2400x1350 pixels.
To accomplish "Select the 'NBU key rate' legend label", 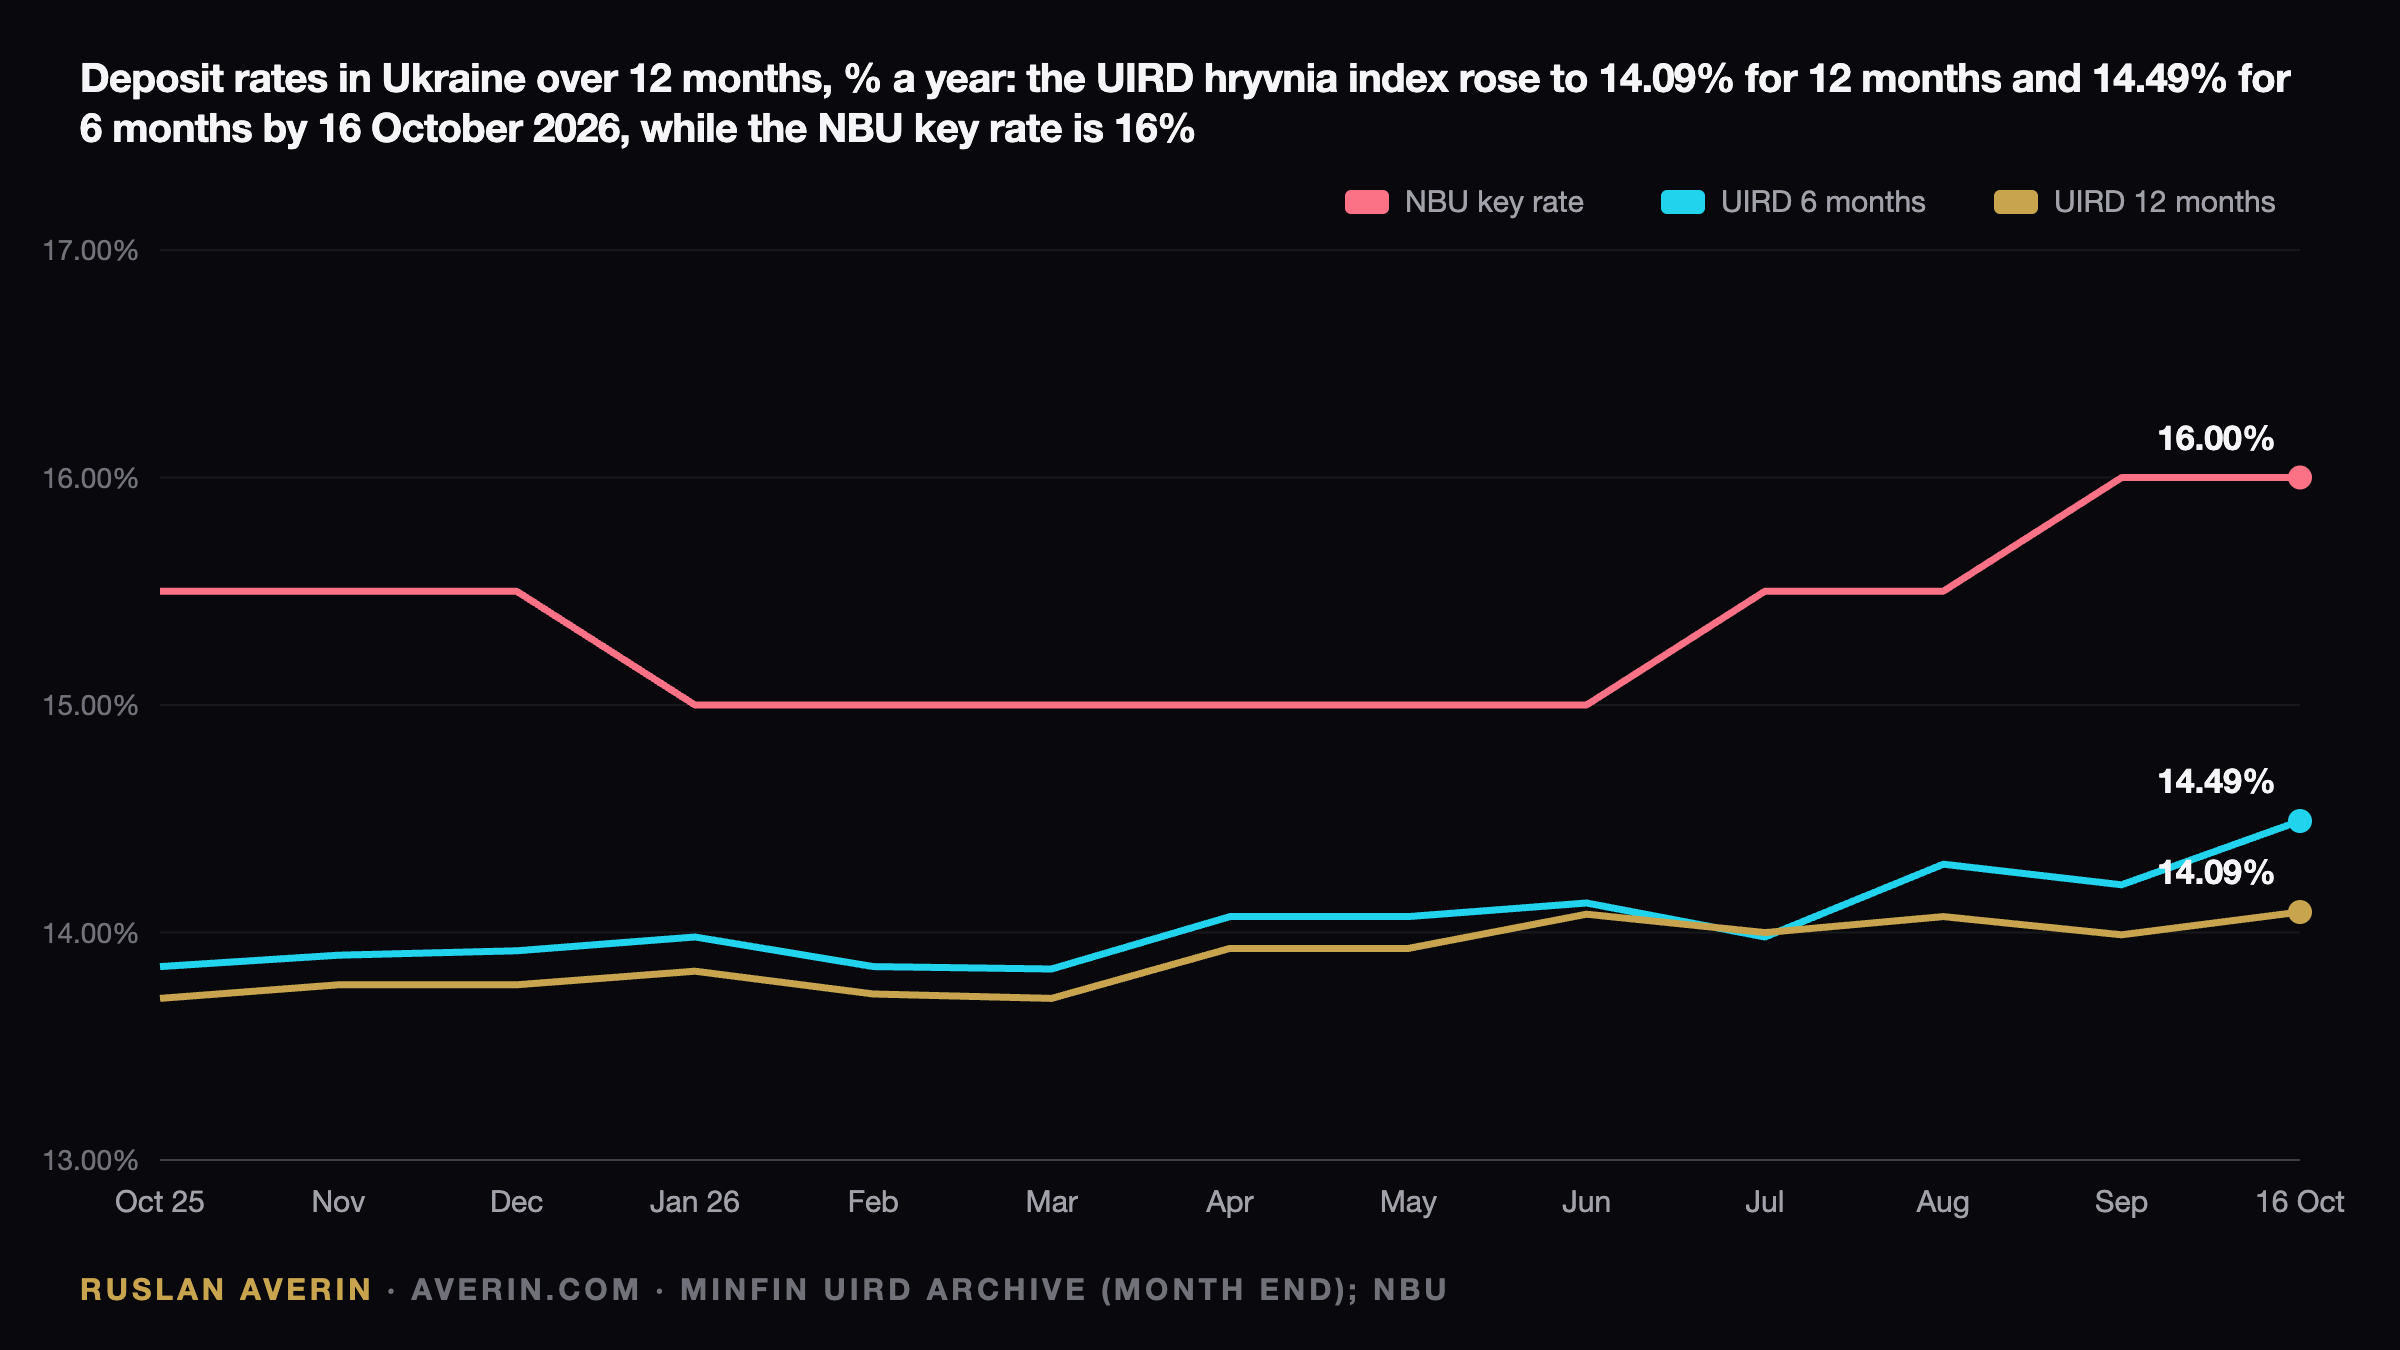I will point(1494,202).
